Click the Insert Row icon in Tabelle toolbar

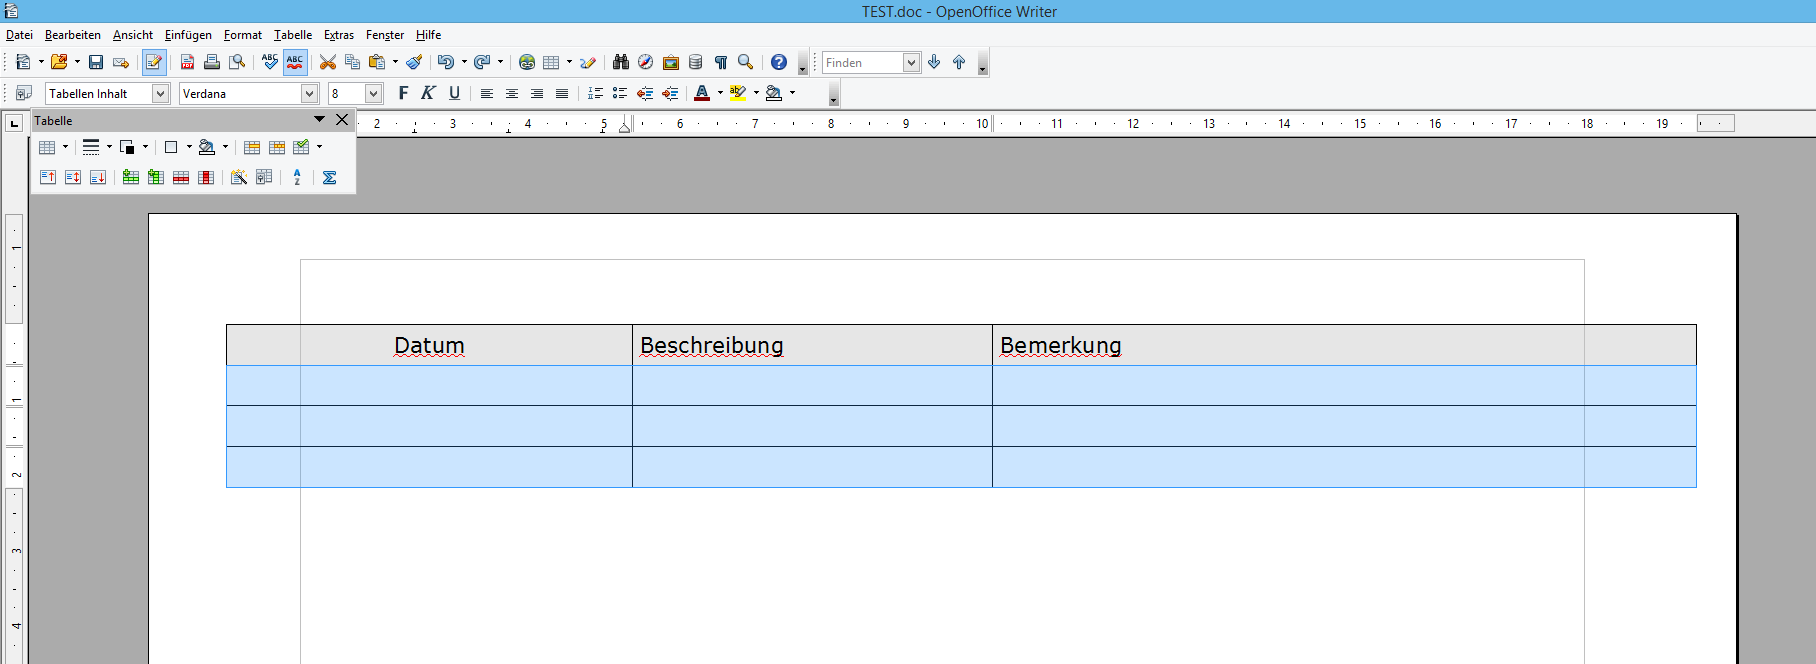click(x=131, y=177)
